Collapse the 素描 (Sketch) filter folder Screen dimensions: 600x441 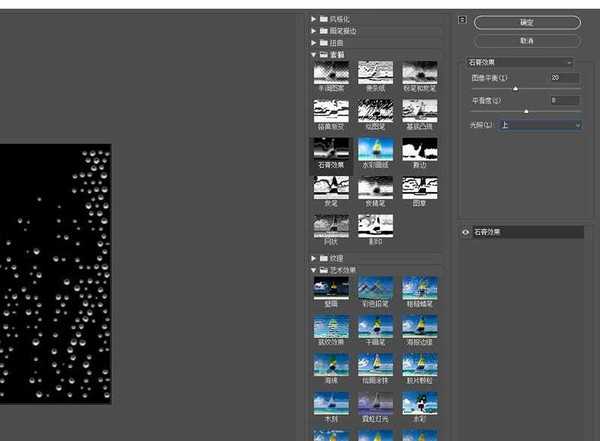(314, 55)
